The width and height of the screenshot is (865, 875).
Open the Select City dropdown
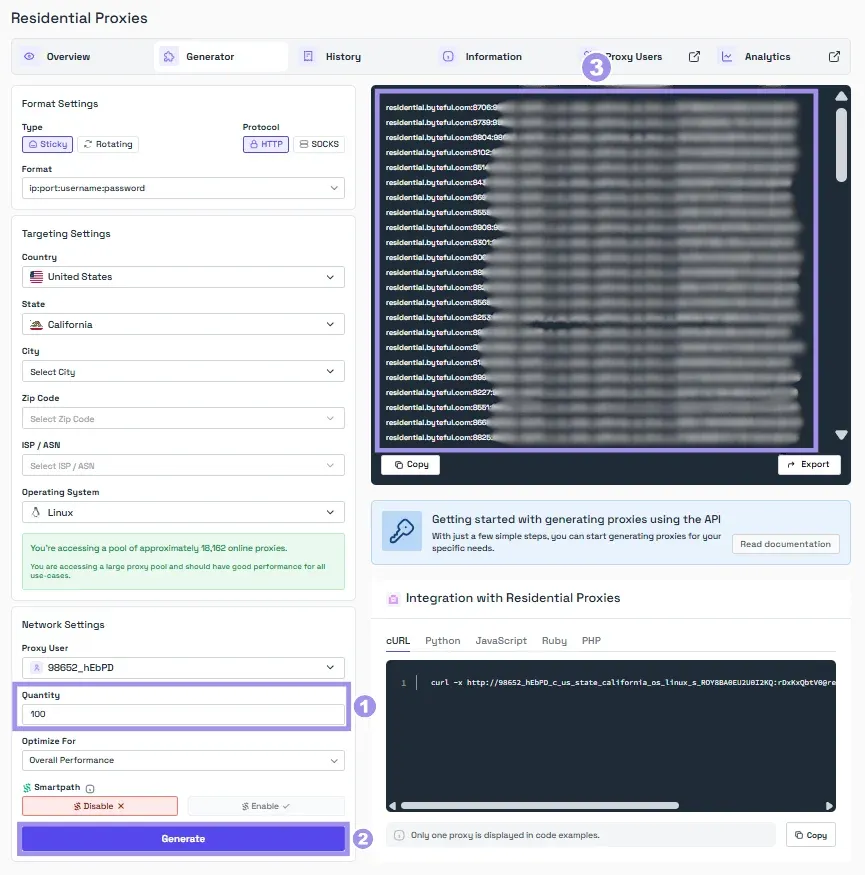tap(183, 372)
